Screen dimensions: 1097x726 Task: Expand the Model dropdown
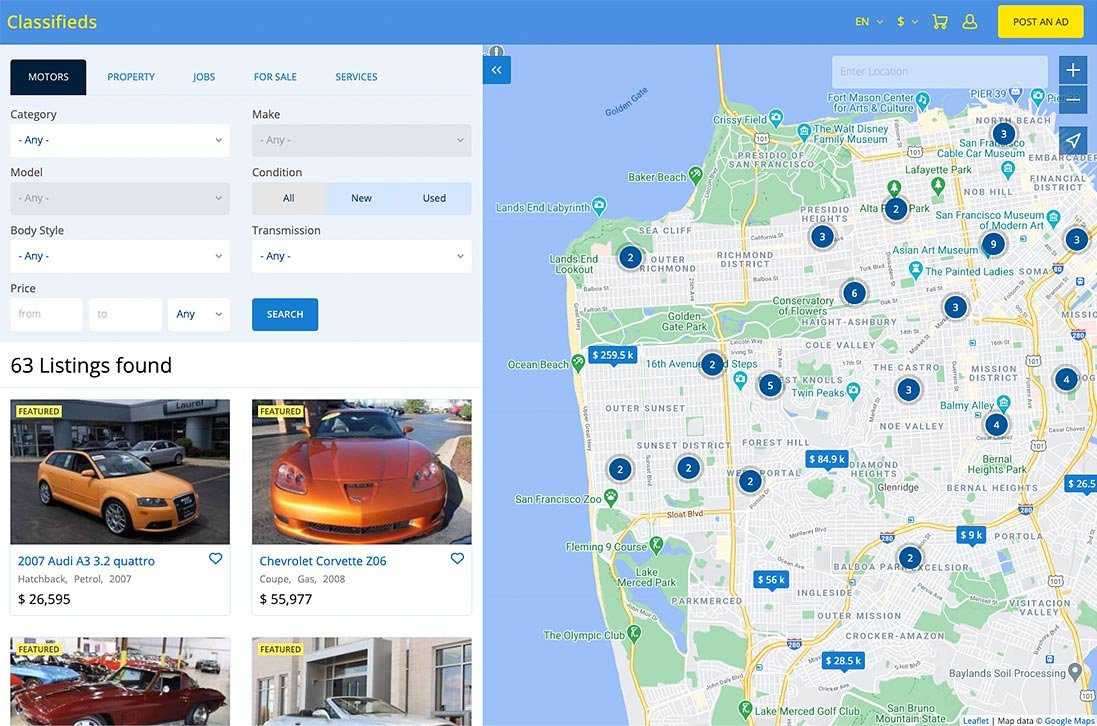click(x=120, y=199)
